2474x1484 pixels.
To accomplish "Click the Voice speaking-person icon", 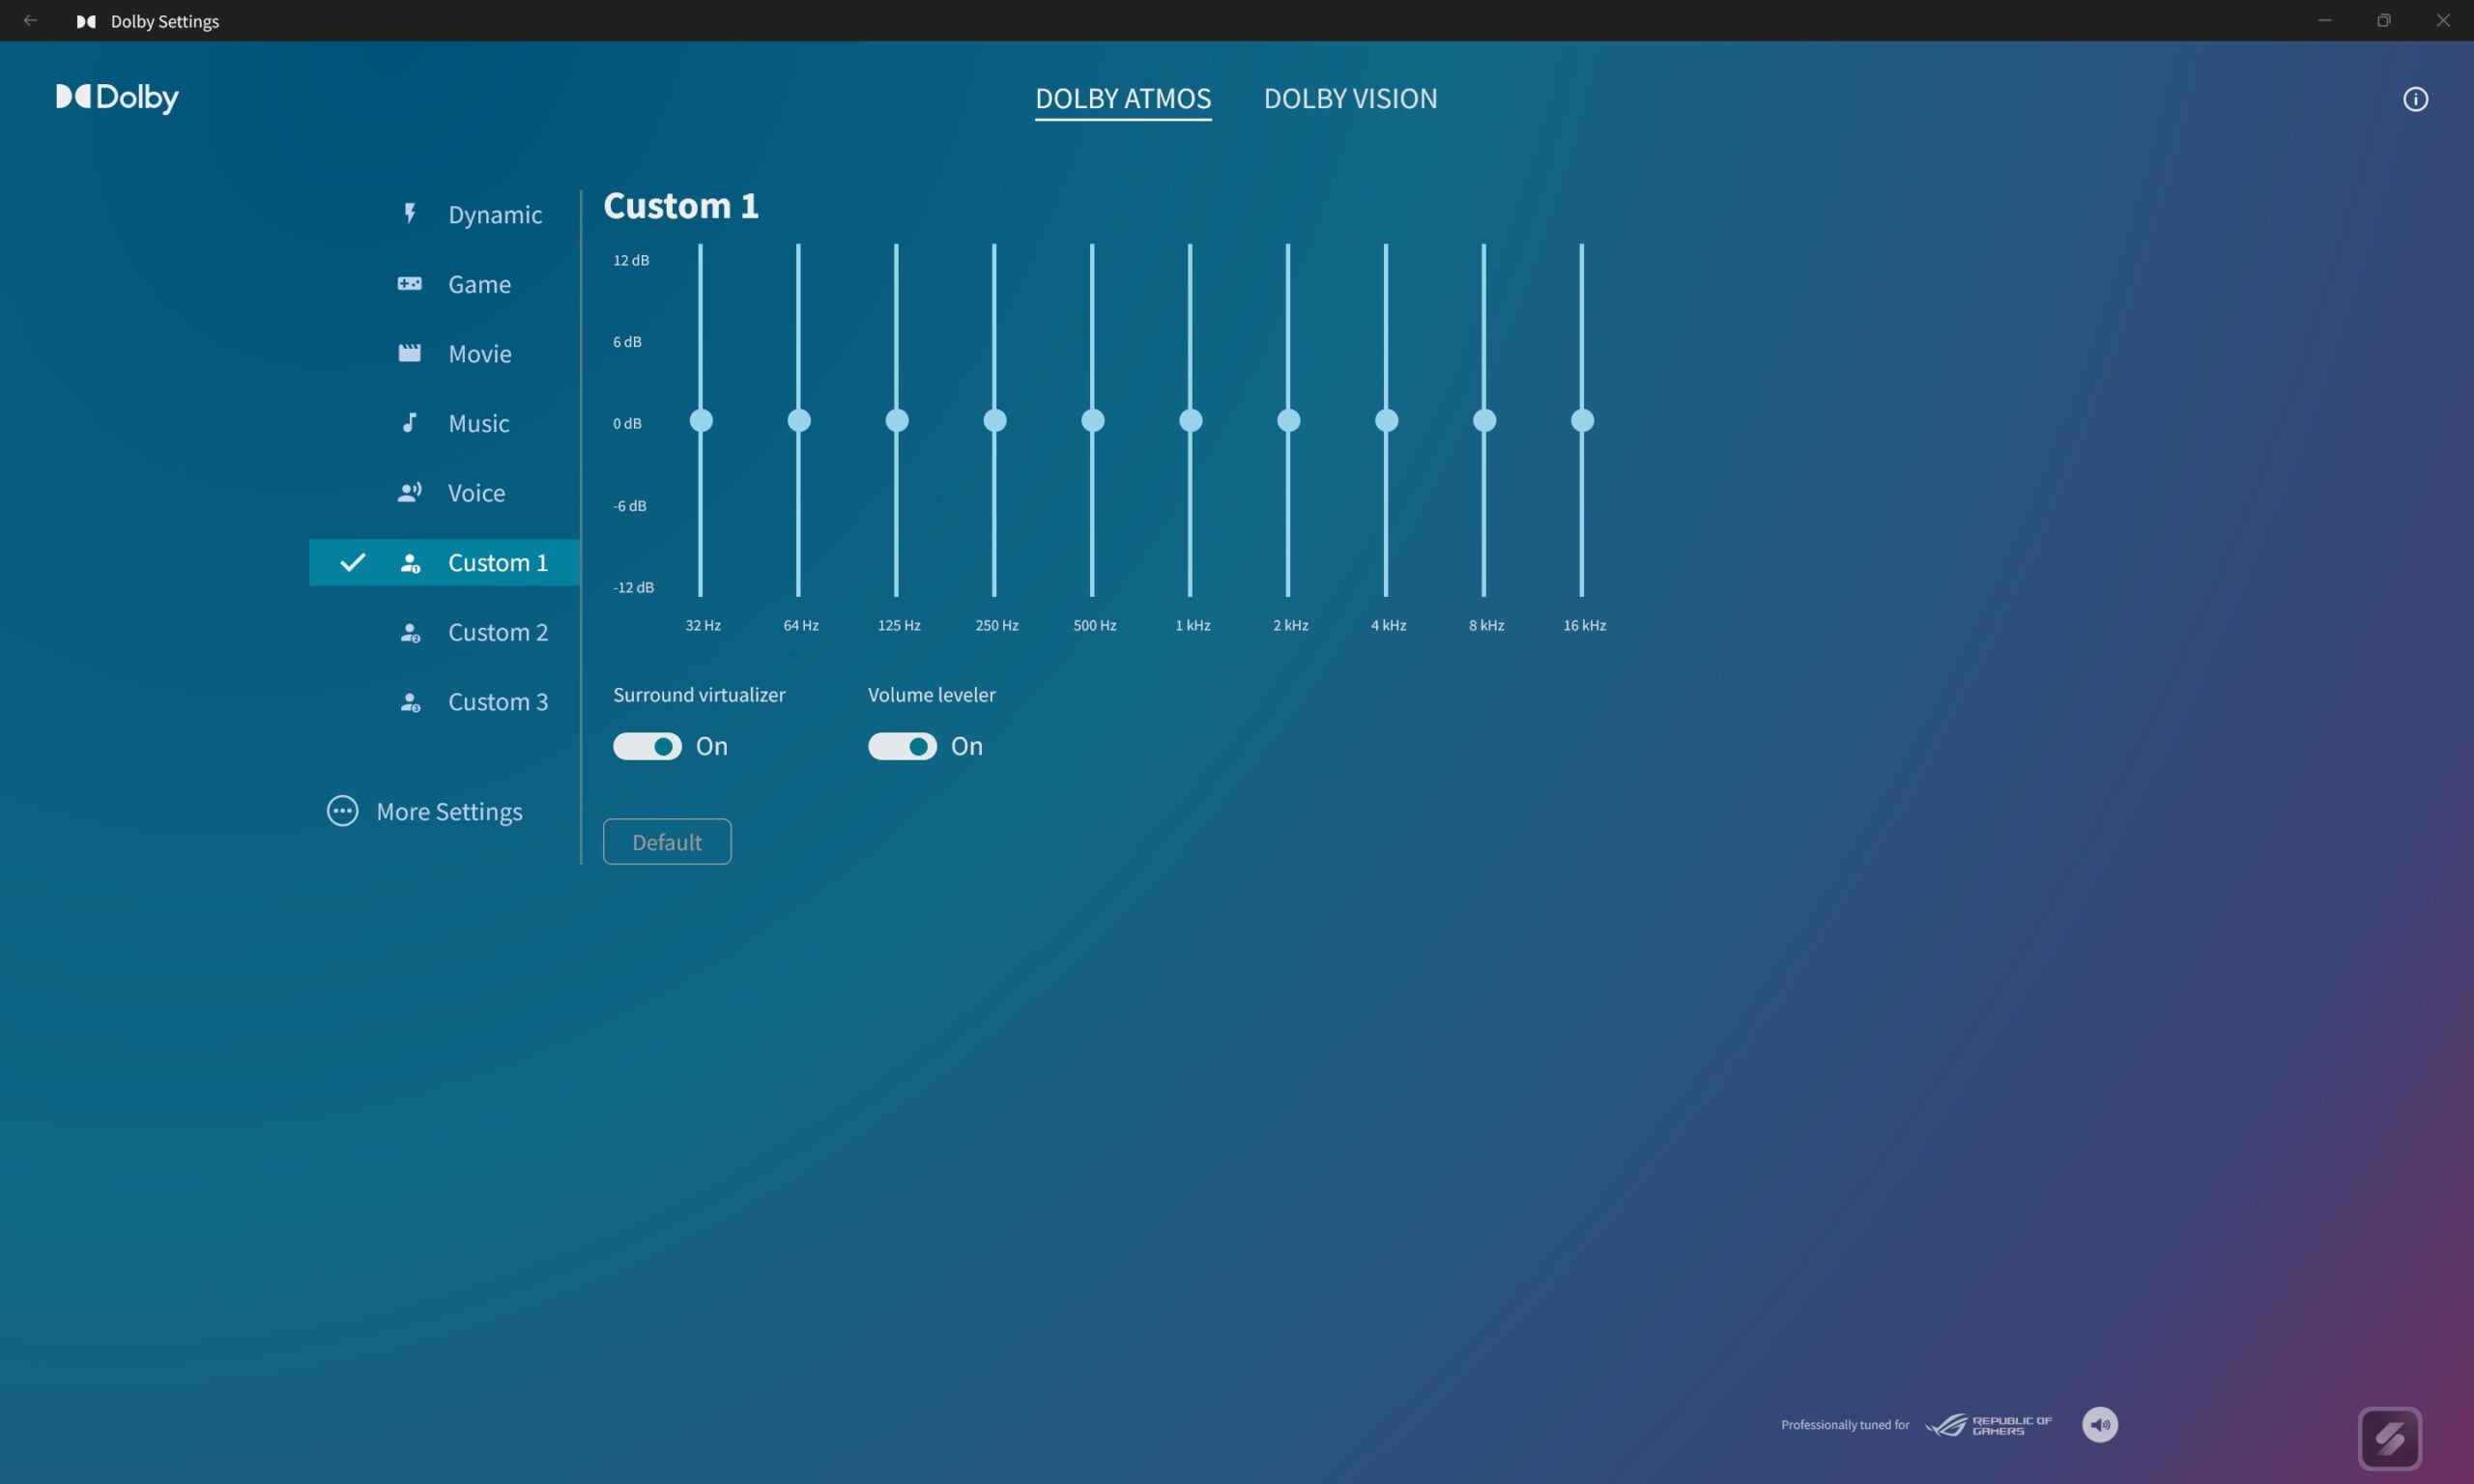I will pyautogui.click(x=409, y=492).
